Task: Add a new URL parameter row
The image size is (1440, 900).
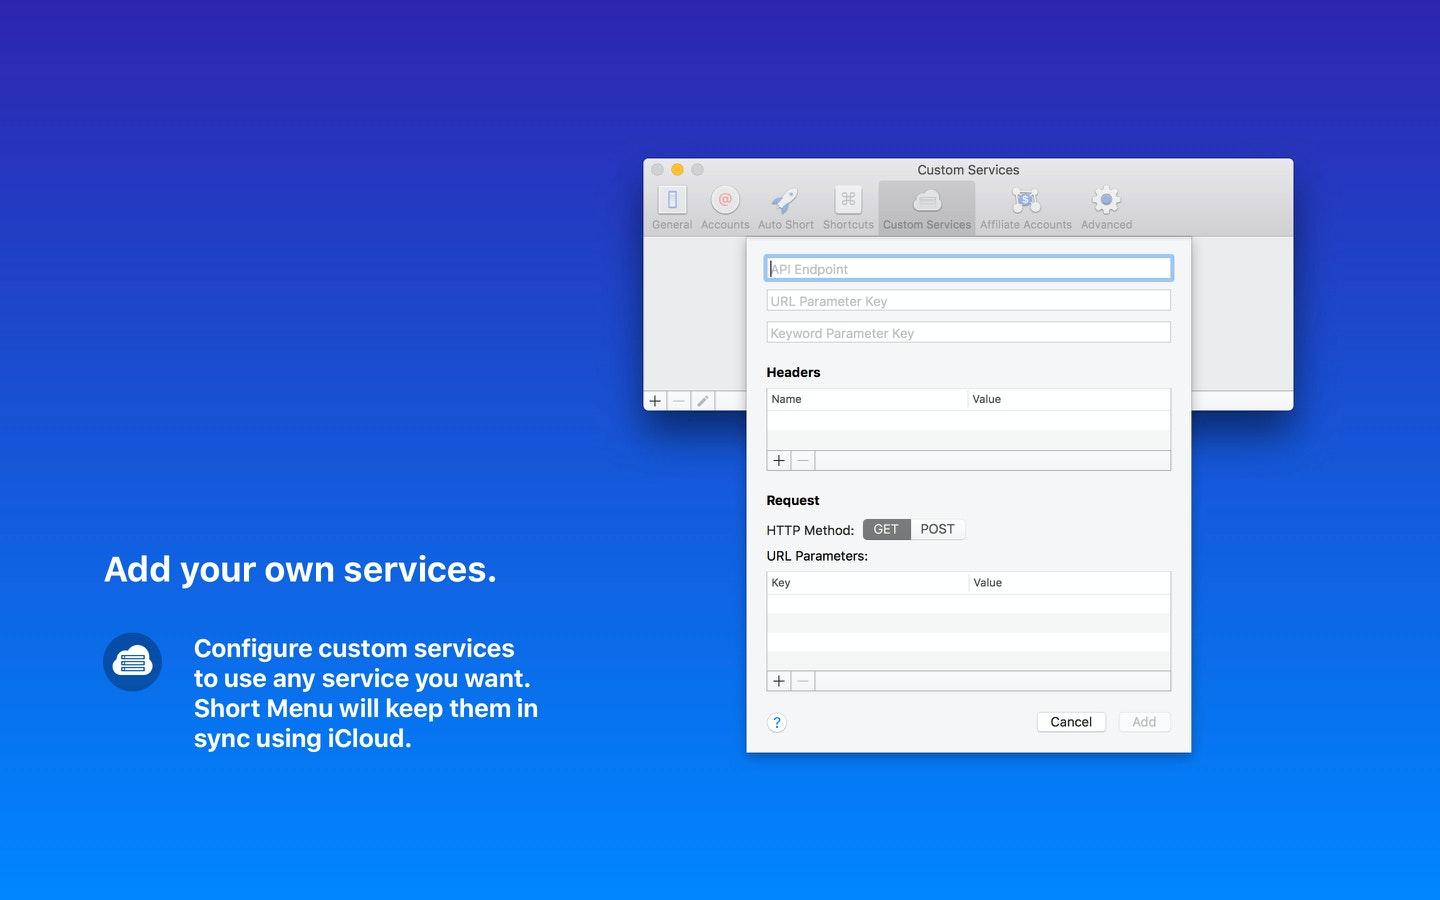Action: pos(779,681)
